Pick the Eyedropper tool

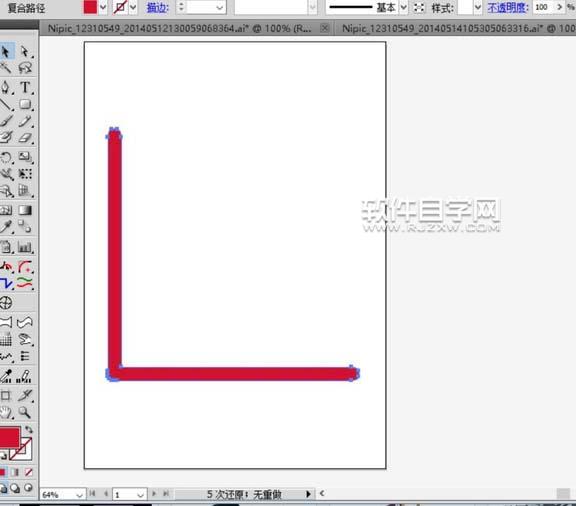tap(6, 227)
